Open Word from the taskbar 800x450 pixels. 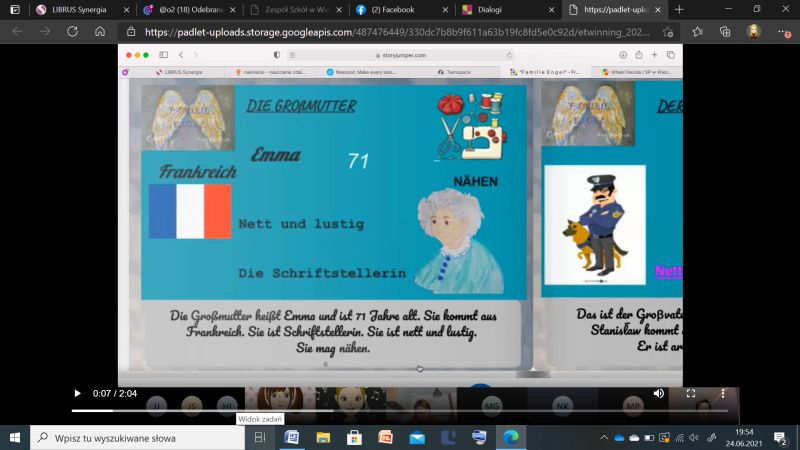pos(292,438)
